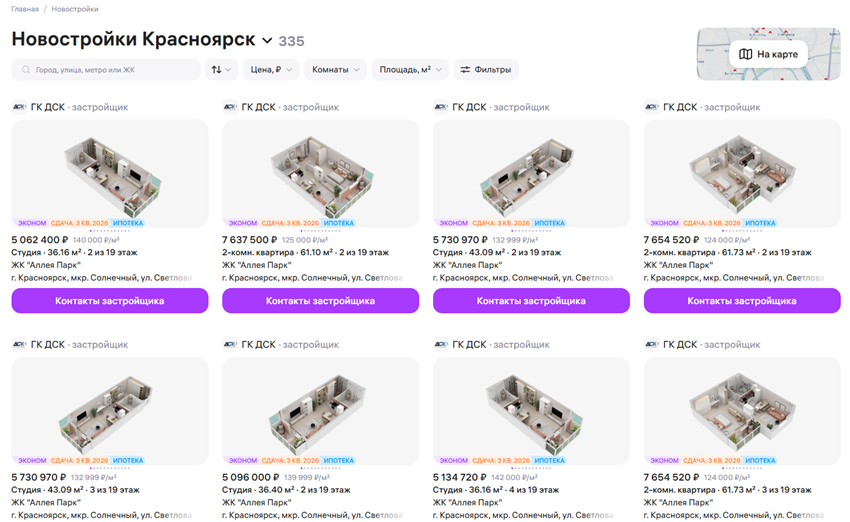Open the Фильтры filters panel
The width and height of the screenshot is (850, 522).
tap(485, 70)
